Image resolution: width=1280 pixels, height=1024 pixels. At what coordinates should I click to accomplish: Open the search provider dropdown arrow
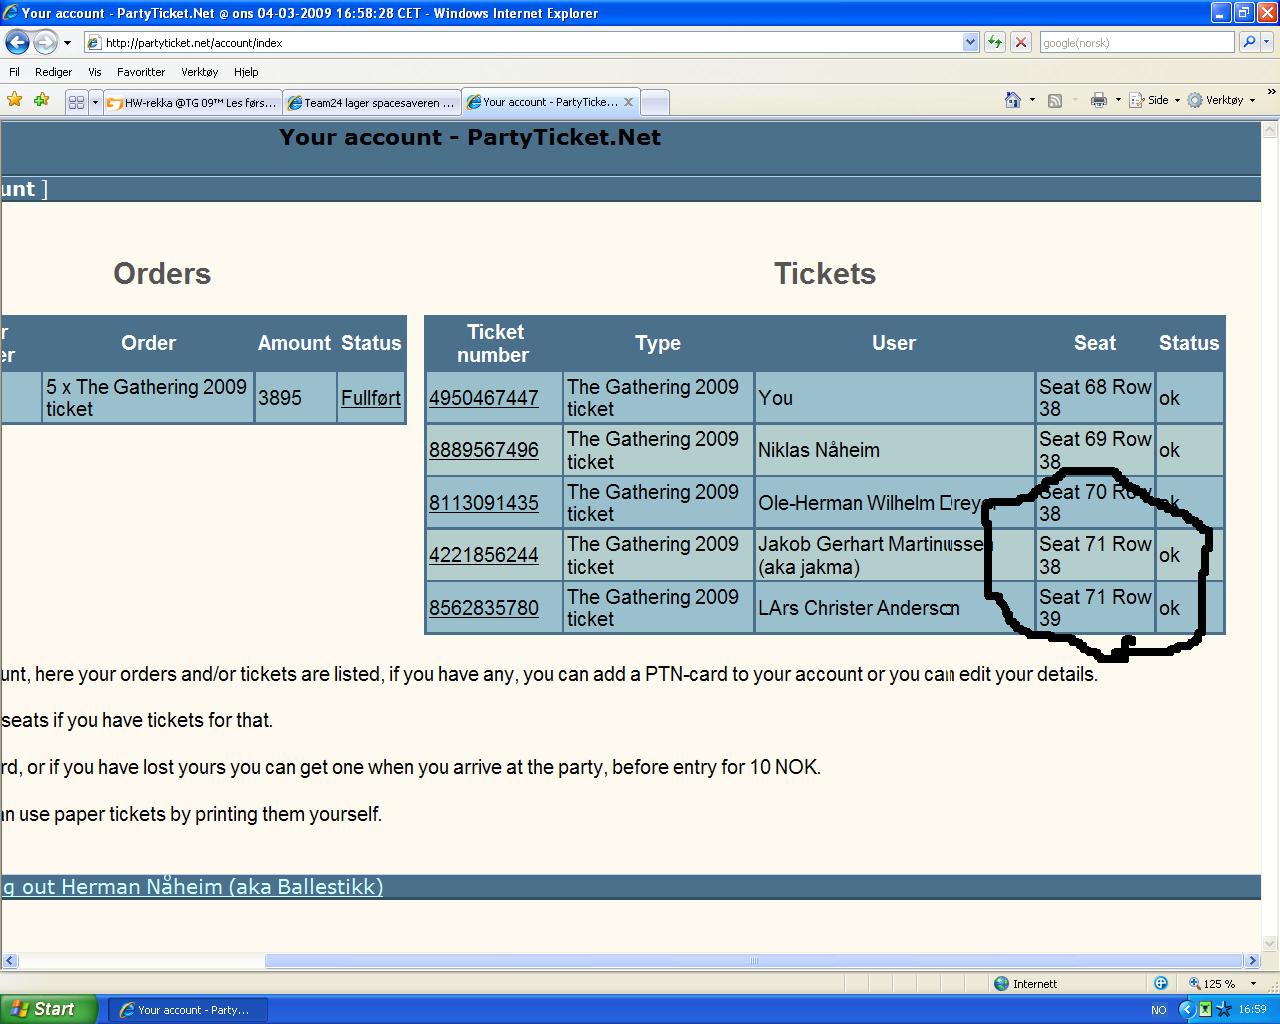pyautogui.click(x=1267, y=43)
